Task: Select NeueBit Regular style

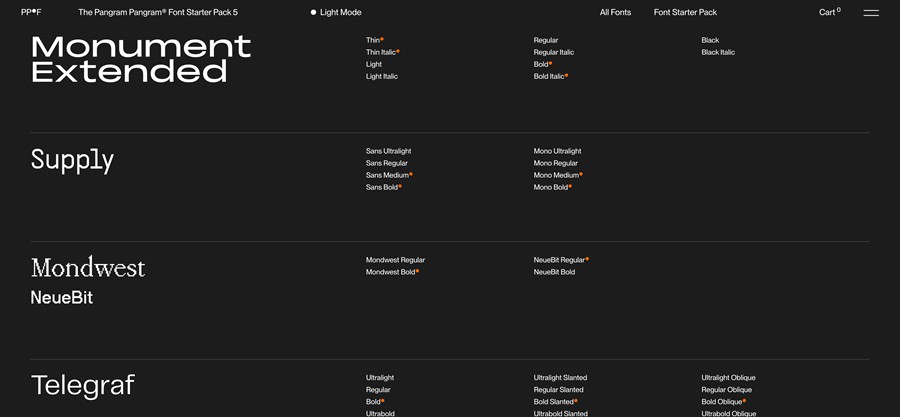Action: click(x=561, y=260)
